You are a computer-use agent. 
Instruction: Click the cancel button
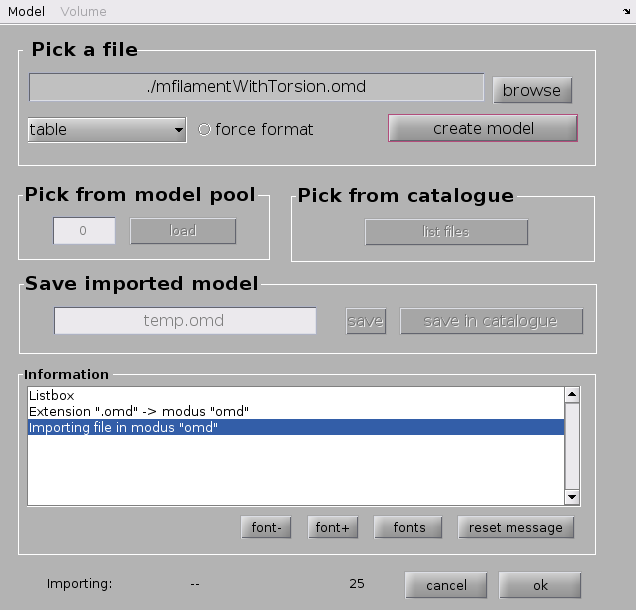point(446,585)
